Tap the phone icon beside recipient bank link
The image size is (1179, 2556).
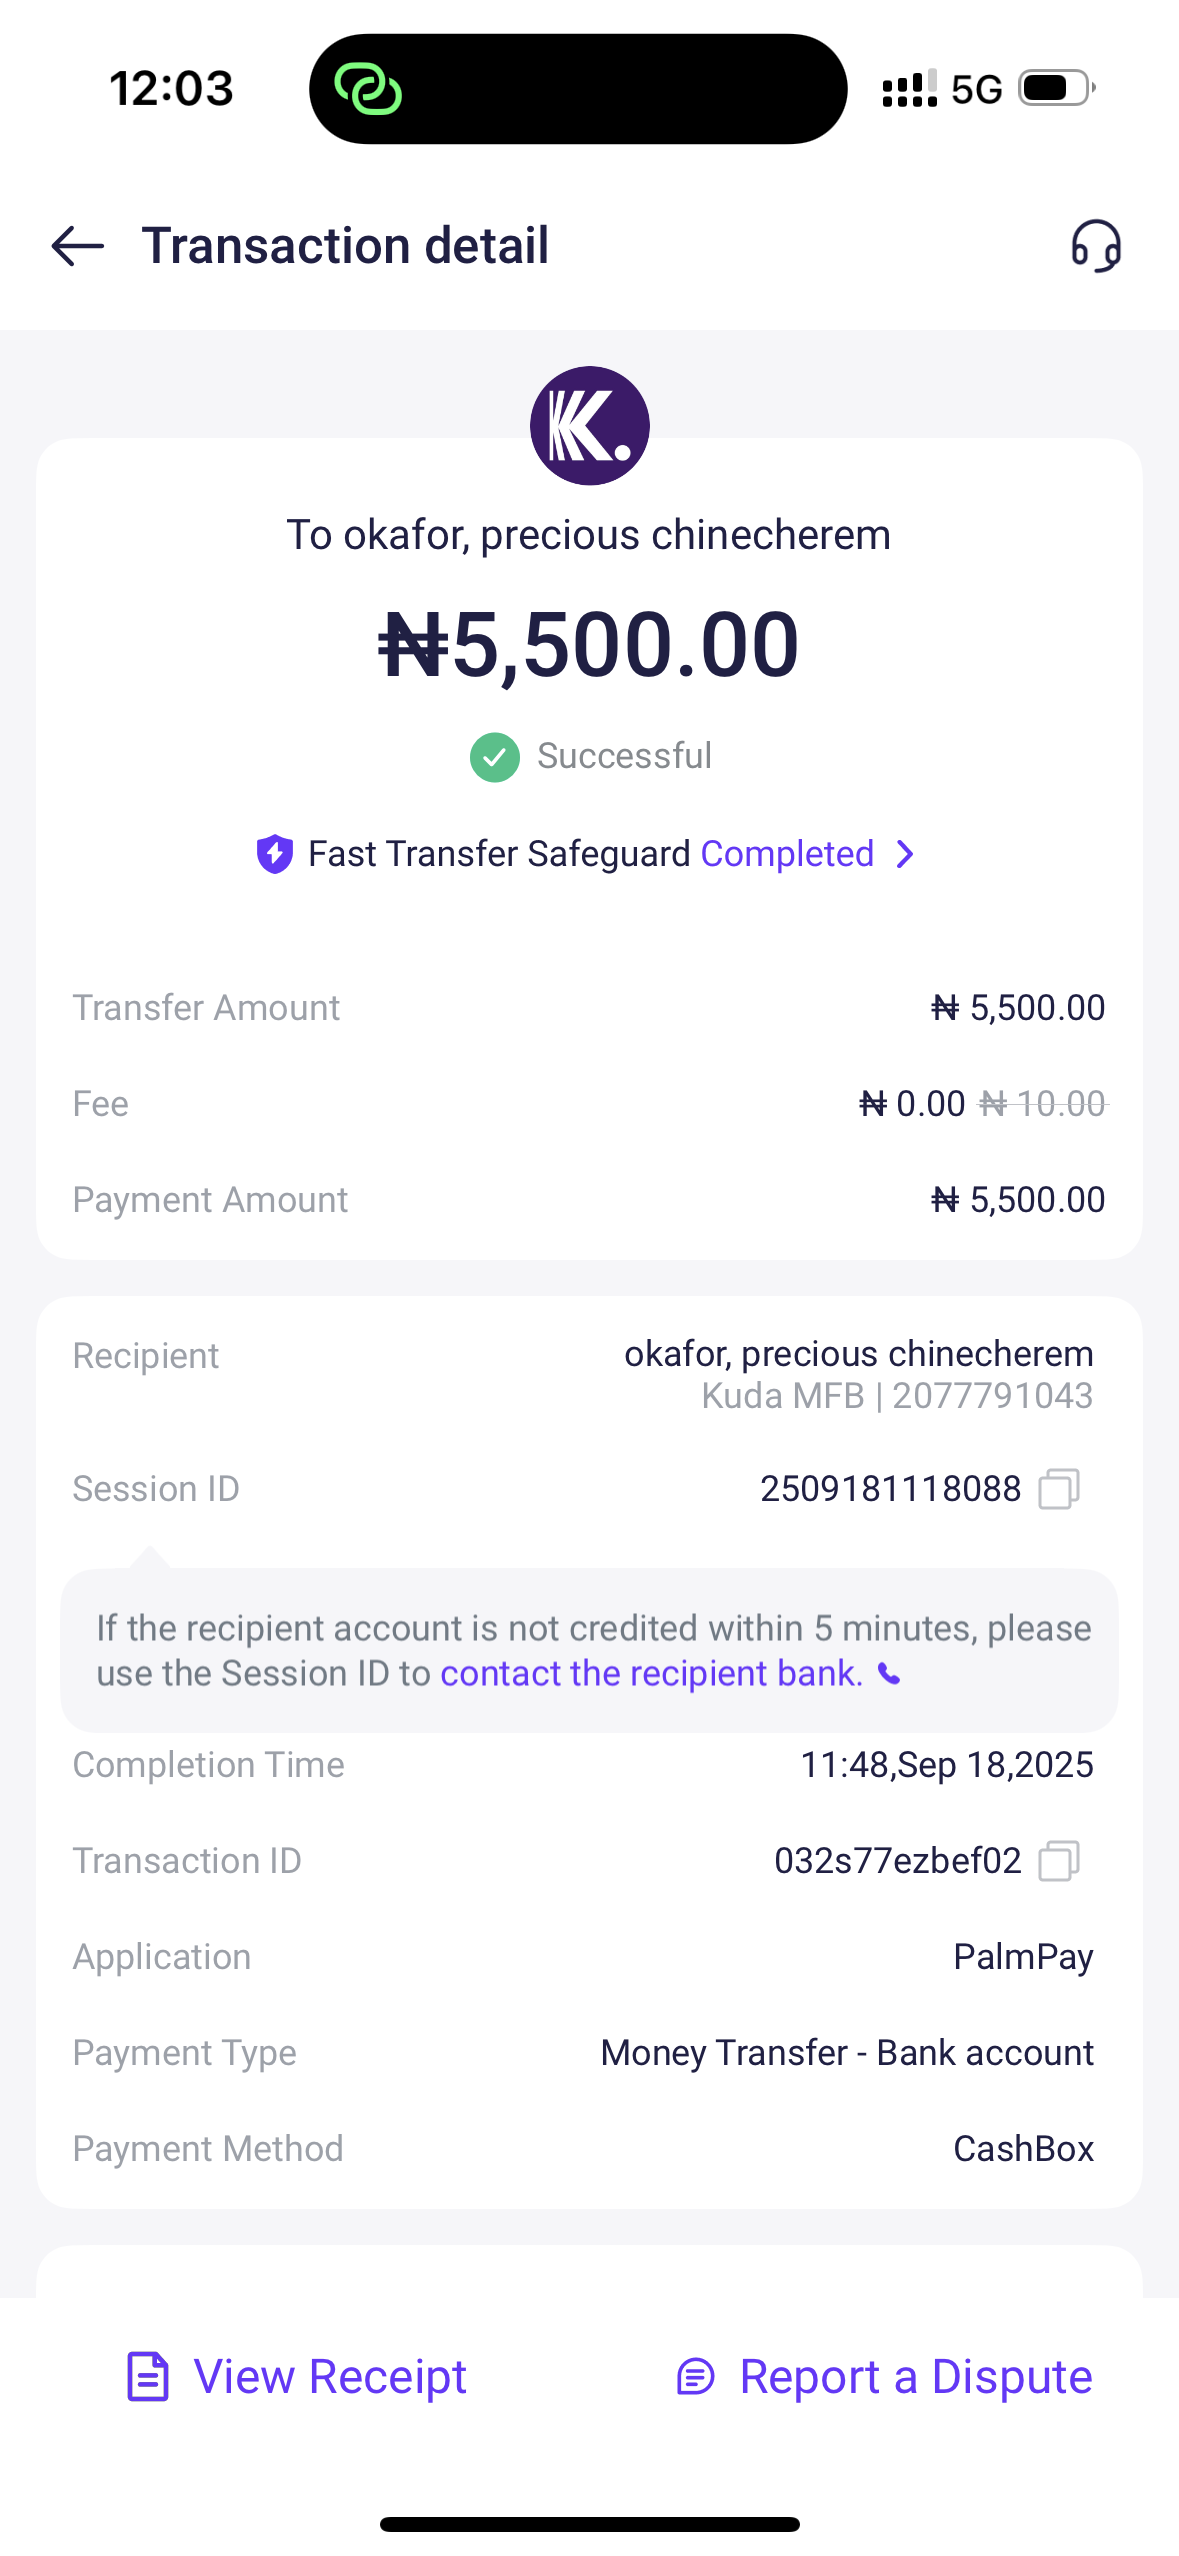click(889, 1674)
